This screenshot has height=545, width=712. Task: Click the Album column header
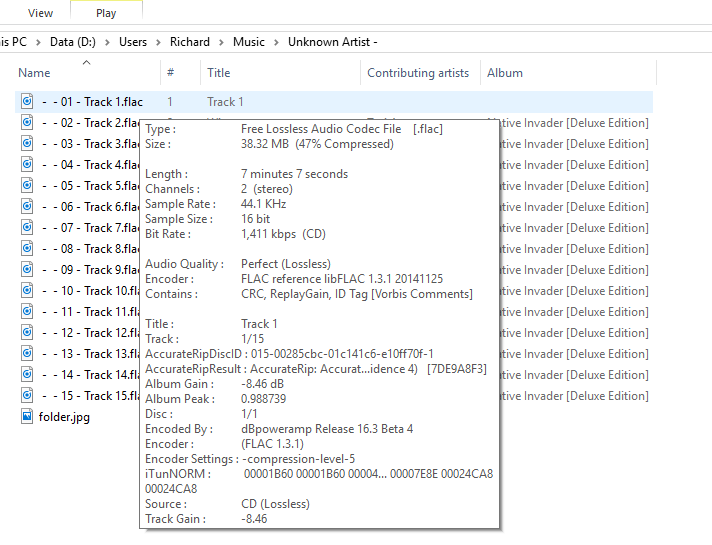click(505, 73)
